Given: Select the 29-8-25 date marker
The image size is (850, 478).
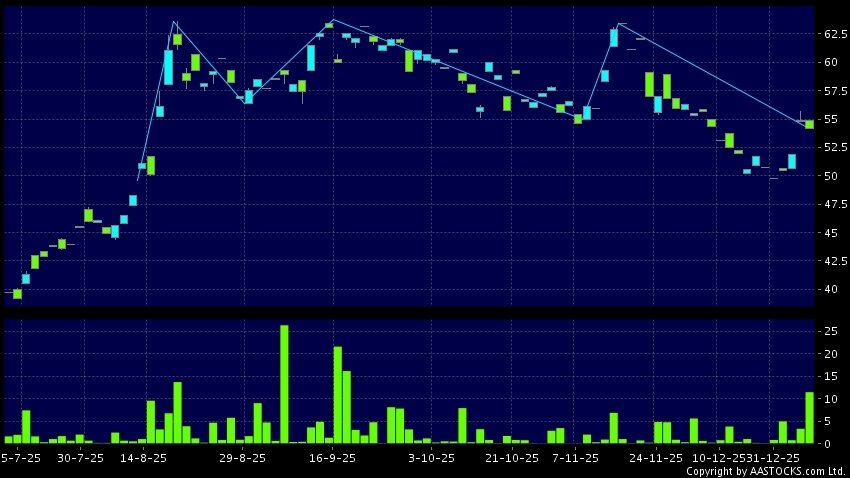Looking at the screenshot, I should tap(242, 458).
